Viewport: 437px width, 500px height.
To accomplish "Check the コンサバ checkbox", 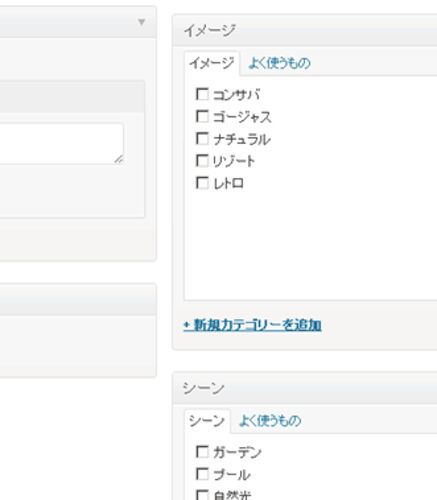I will pos(202,94).
